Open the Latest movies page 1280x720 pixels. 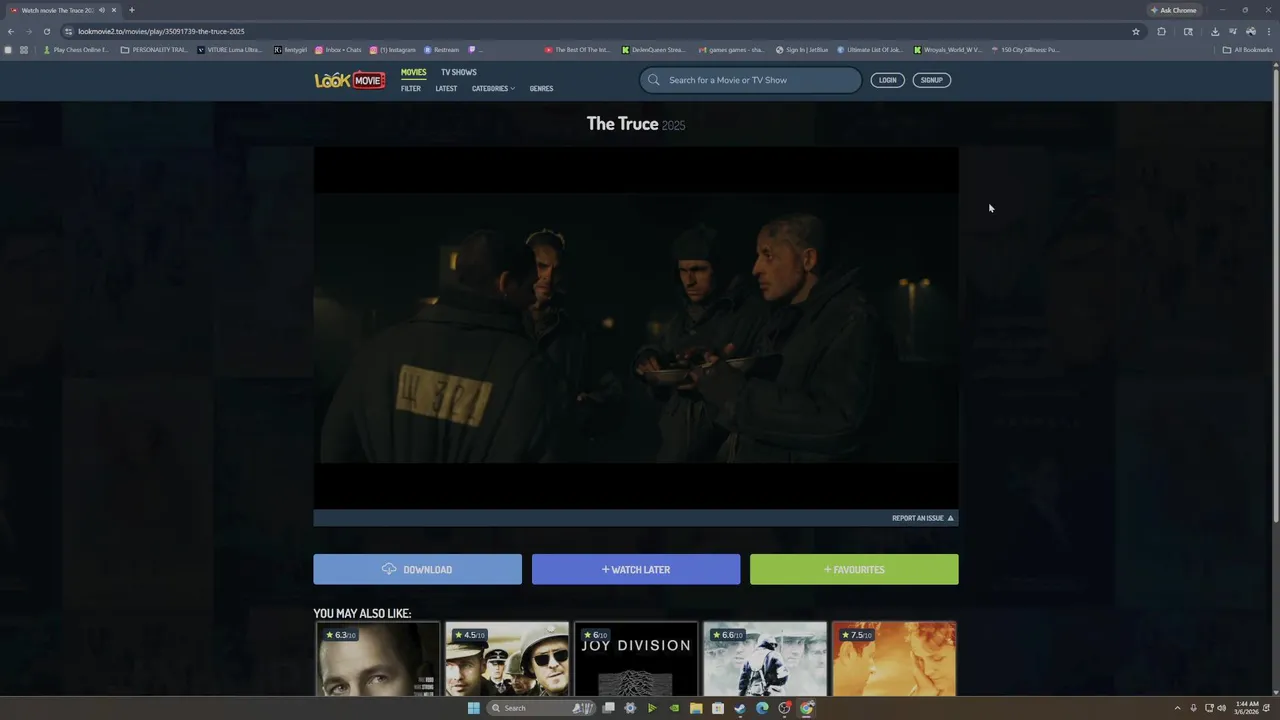point(446,89)
